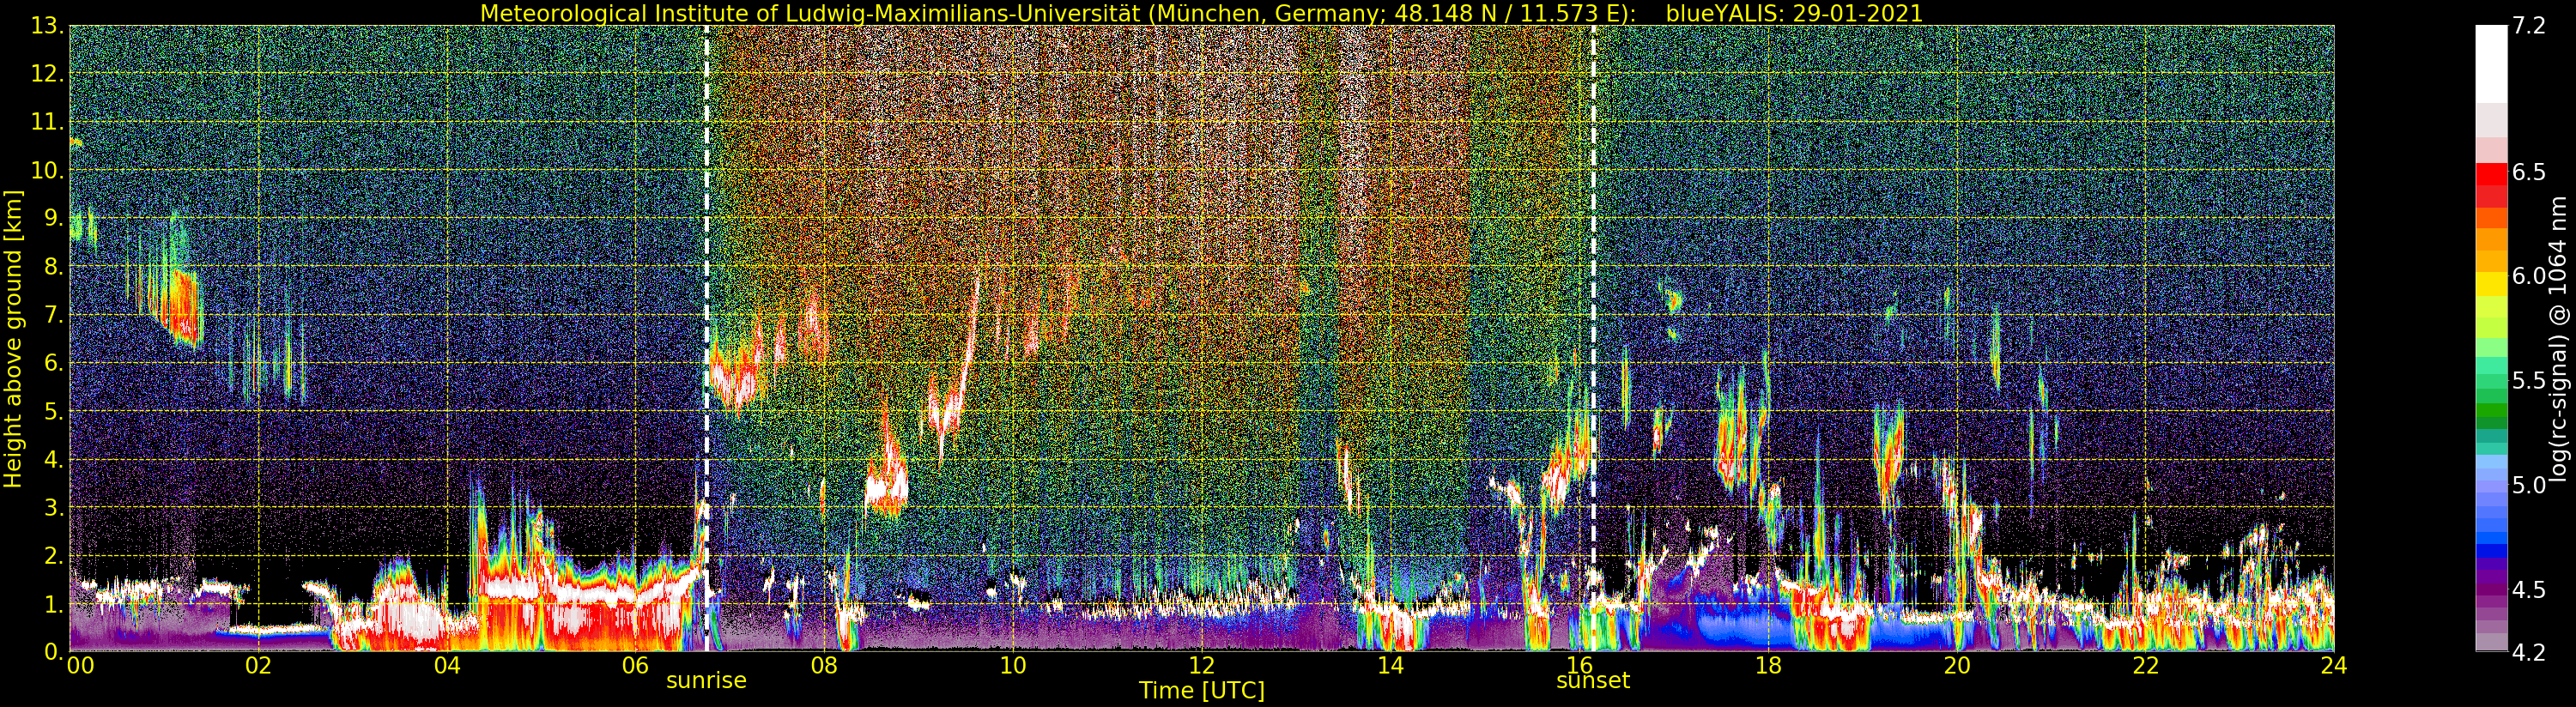Click the colorbar tick value '6.5'
The height and width of the screenshot is (707, 2576).
tap(2528, 172)
